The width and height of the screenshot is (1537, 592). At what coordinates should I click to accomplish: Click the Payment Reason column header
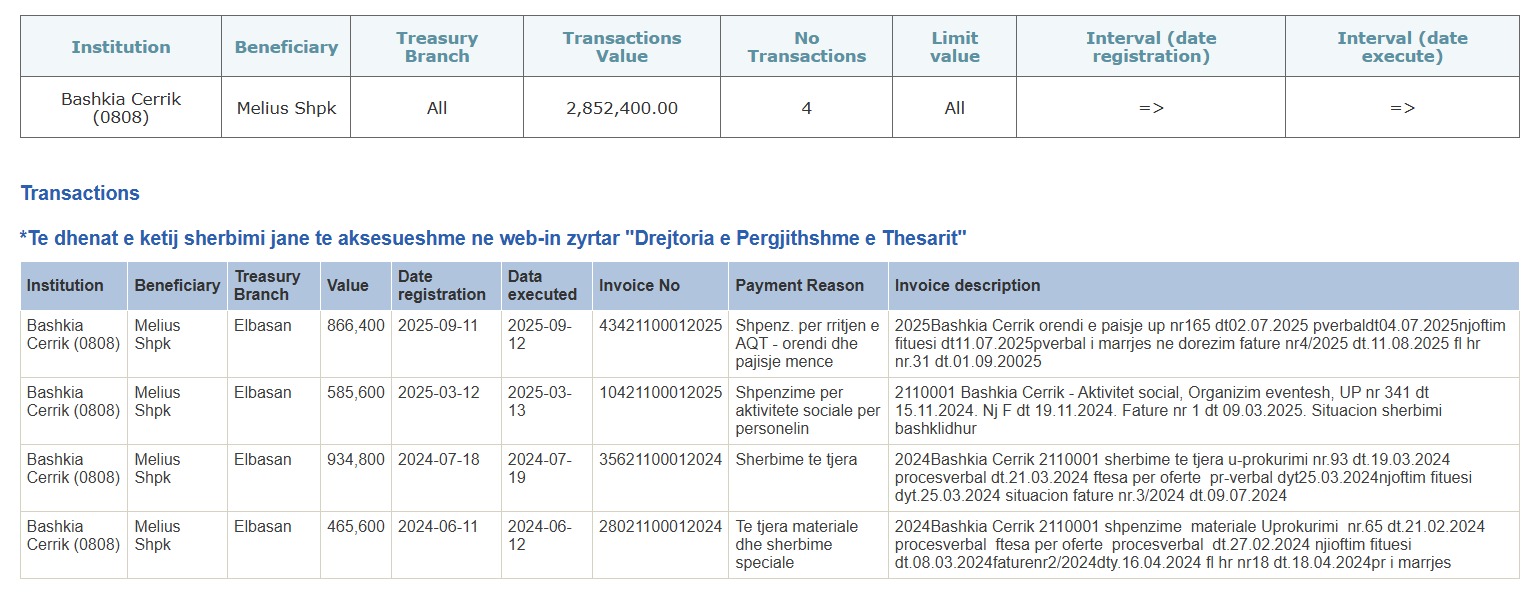click(799, 286)
